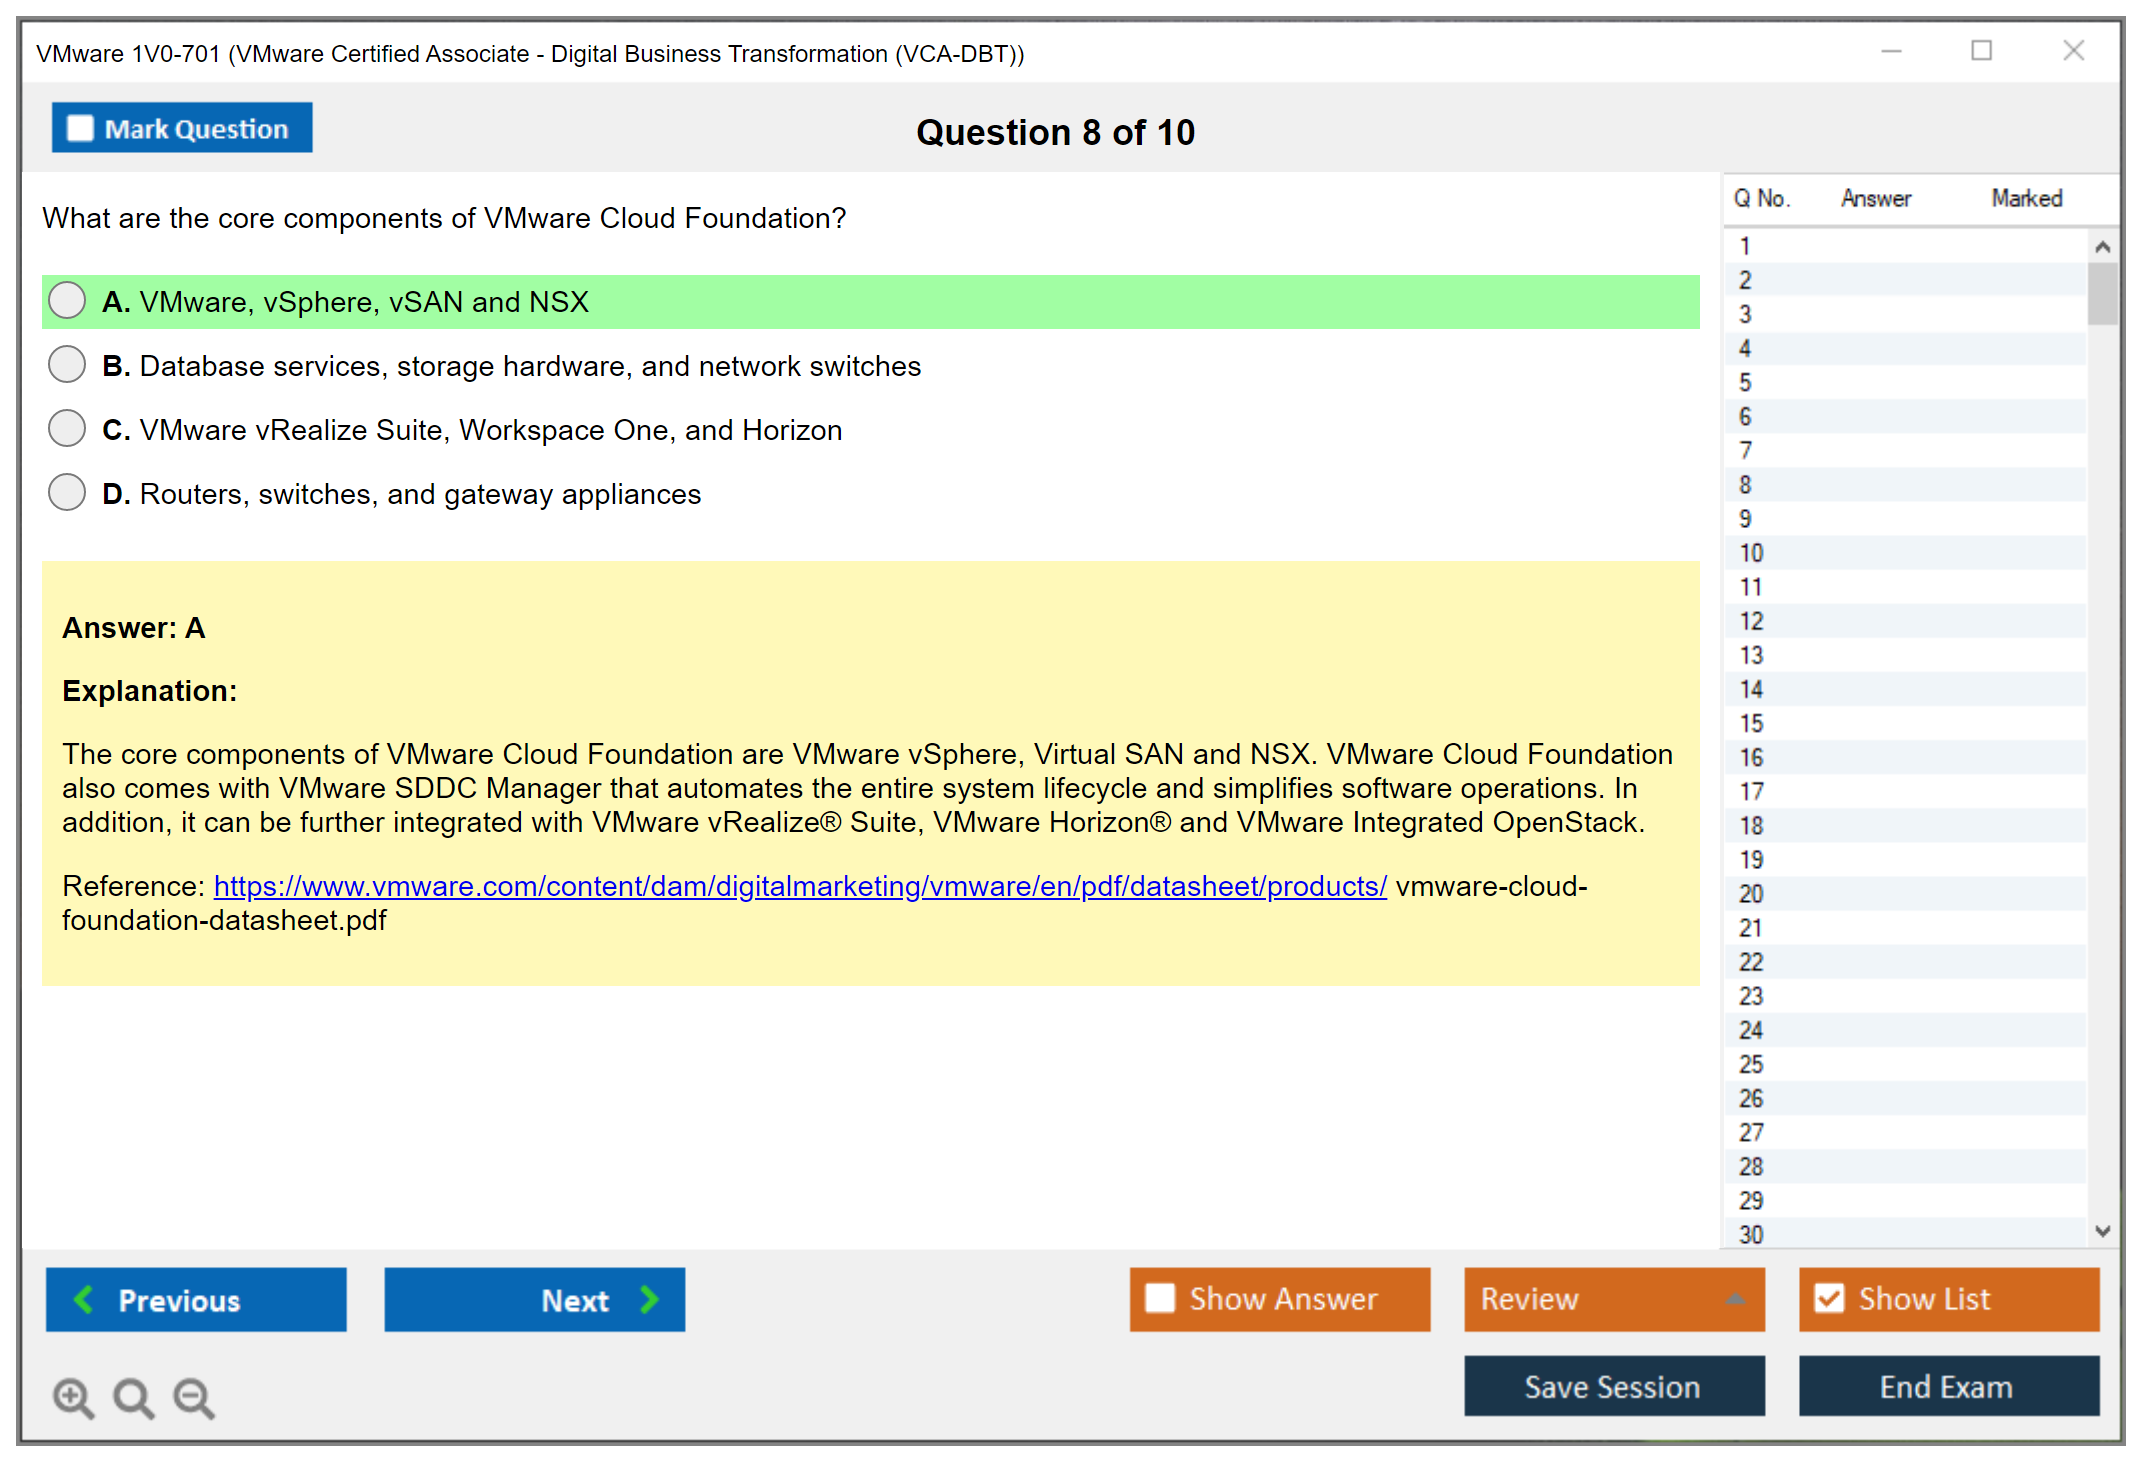Click the zoom in magnifier icon
The image size is (2150, 1470).
[73, 1397]
